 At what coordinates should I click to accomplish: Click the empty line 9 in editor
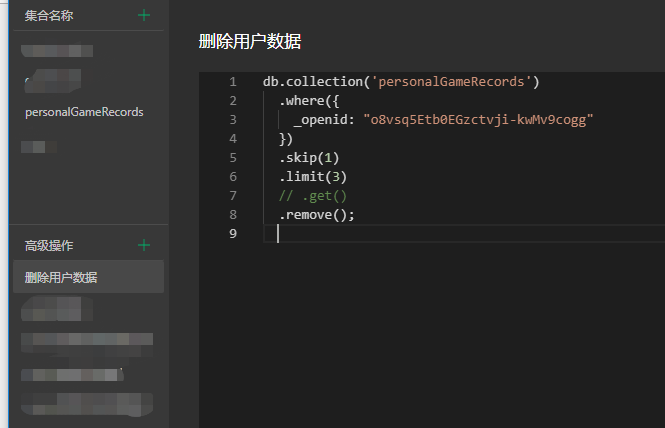pos(450,233)
